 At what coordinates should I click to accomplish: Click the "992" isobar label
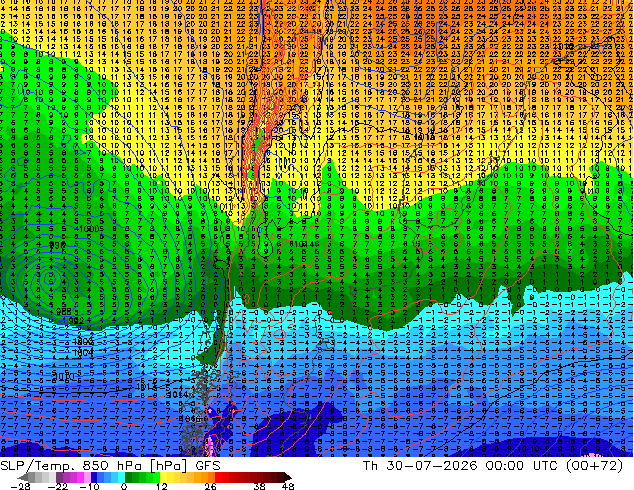pos(76,320)
